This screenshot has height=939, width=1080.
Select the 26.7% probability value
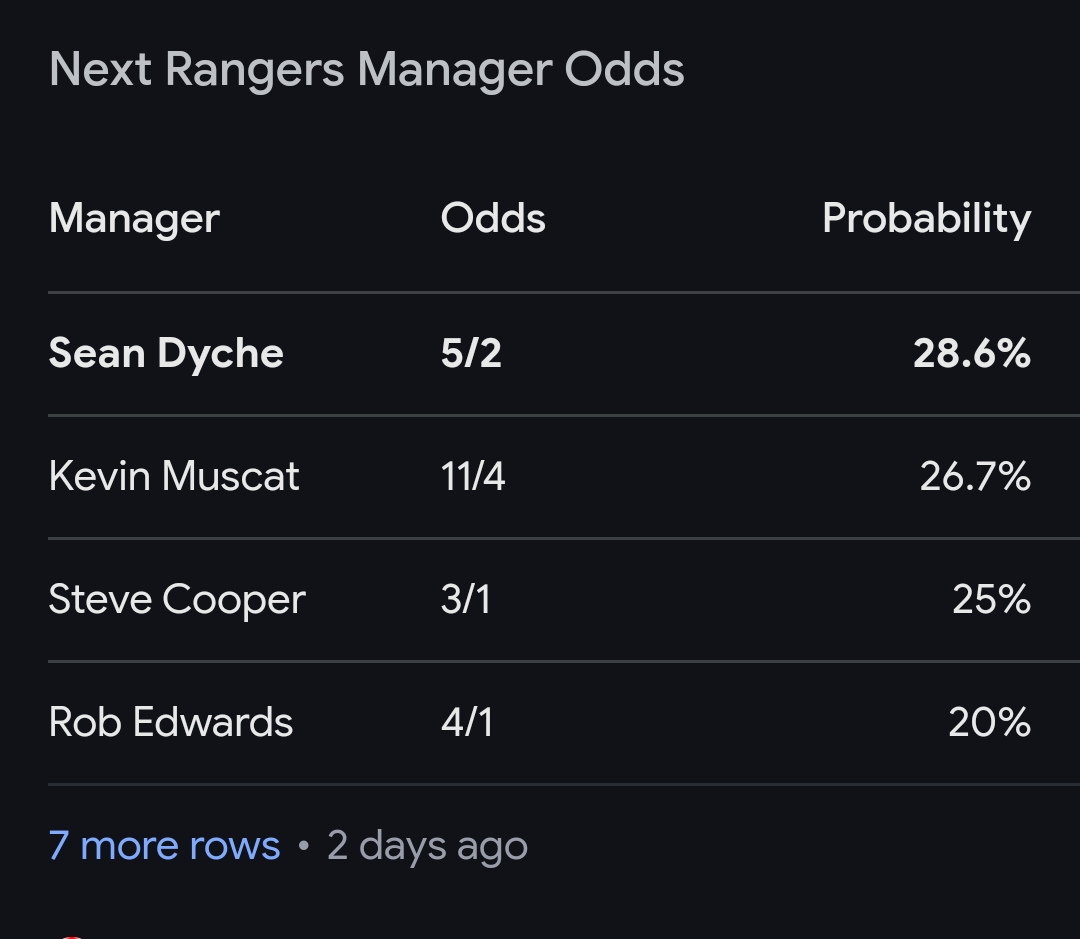[x=975, y=477]
